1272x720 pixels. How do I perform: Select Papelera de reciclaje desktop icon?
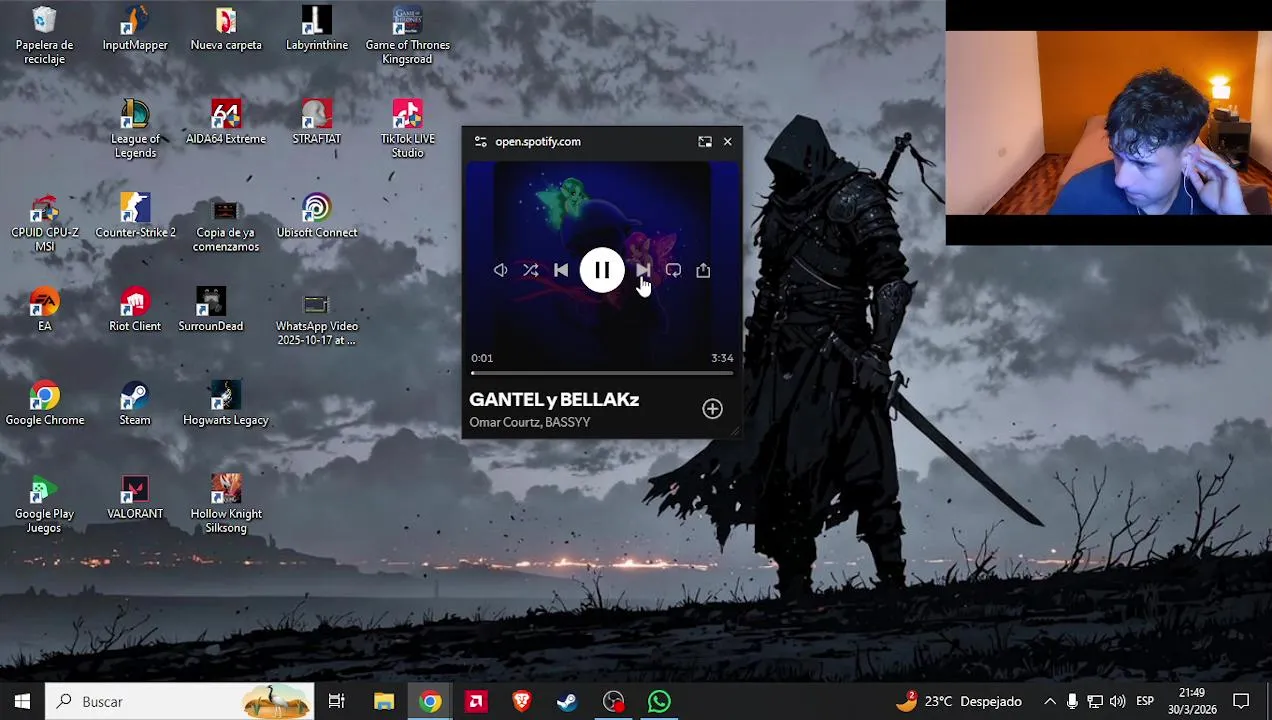tap(45, 35)
